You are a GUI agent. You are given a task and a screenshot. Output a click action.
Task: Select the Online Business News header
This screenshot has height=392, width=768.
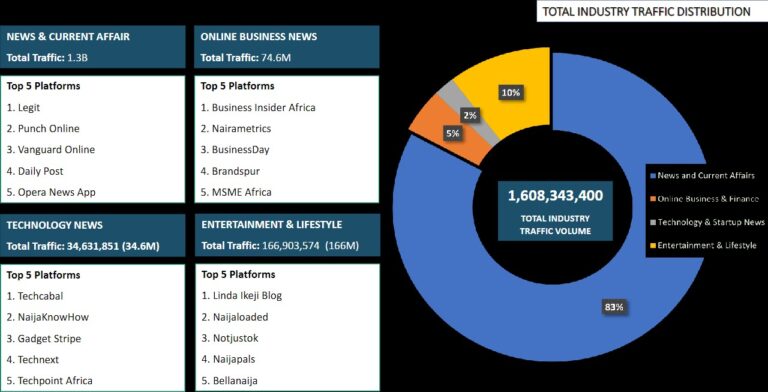(x=259, y=37)
